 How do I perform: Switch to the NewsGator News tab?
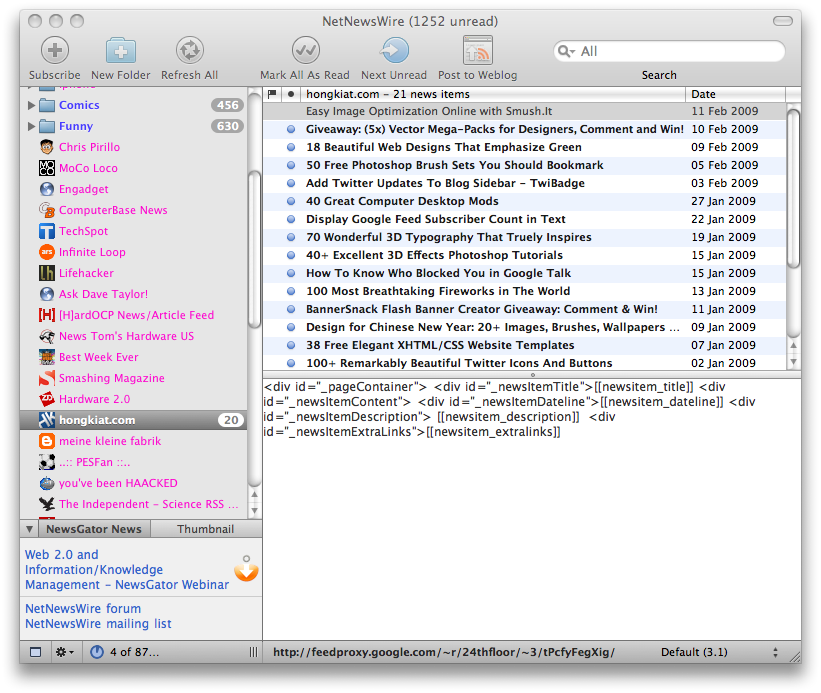94,529
